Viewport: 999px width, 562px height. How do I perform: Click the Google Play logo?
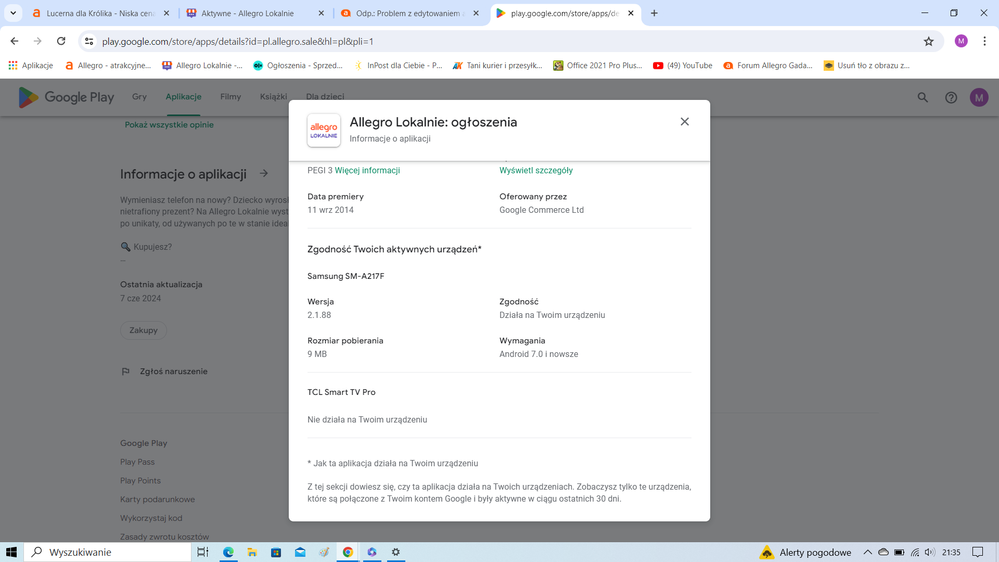(66, 97)
